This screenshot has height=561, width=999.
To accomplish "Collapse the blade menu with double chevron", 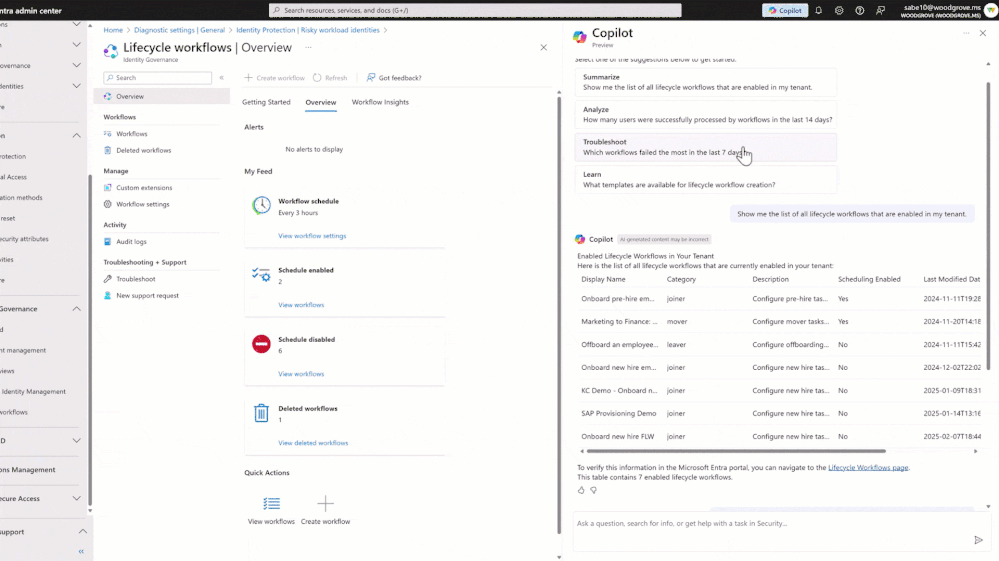I will [222, 78].
